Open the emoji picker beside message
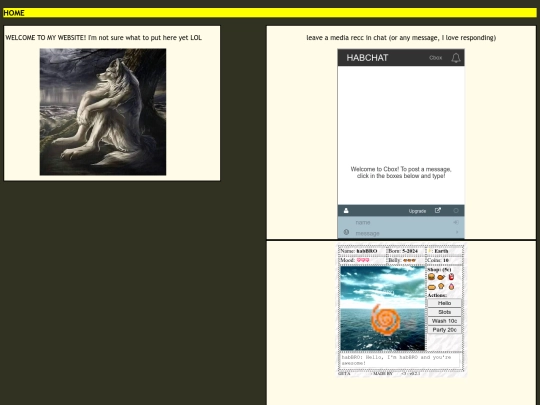This screenshot has height=405, width=540. pos(346,232)
